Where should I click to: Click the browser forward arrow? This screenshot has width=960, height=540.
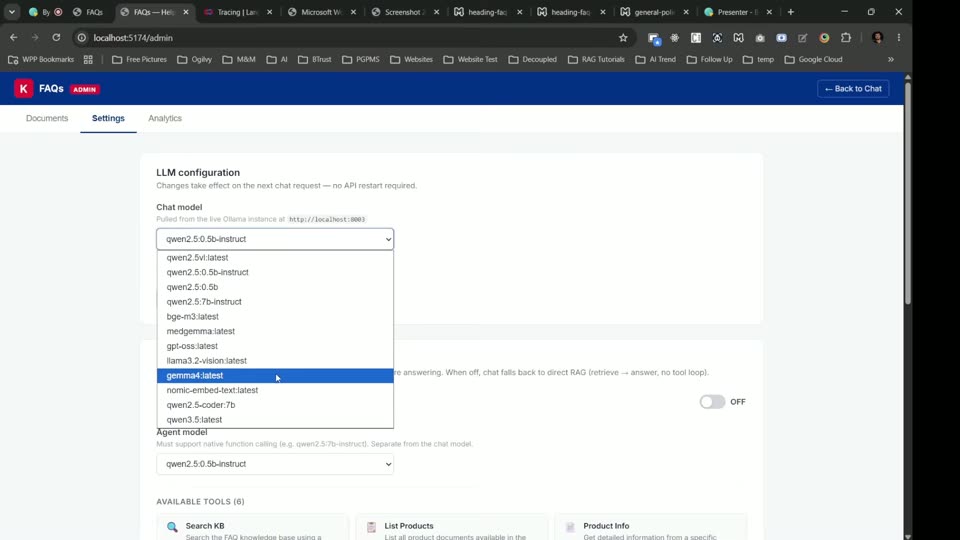(35, 37)
